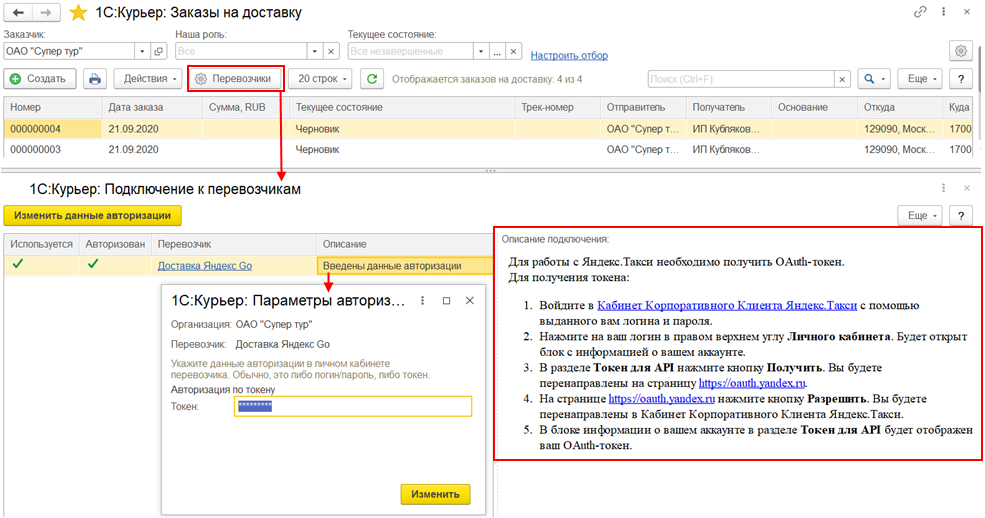
Task: Open the main window's three-dot menu
Action: click(x=944, y=12)
